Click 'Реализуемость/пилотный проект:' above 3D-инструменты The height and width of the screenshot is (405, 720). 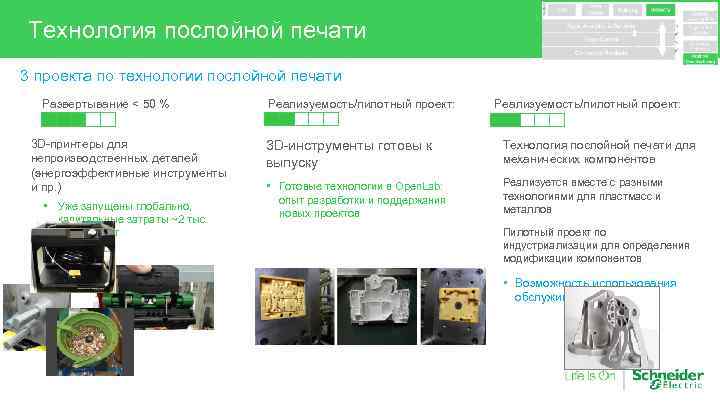point(361,104)
